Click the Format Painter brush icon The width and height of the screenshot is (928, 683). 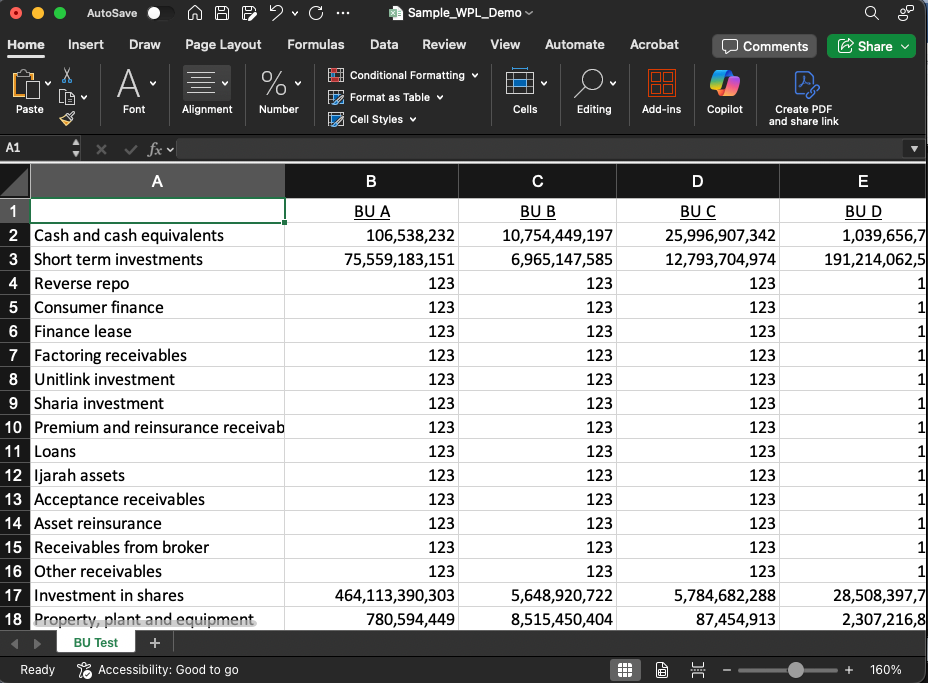67,119
